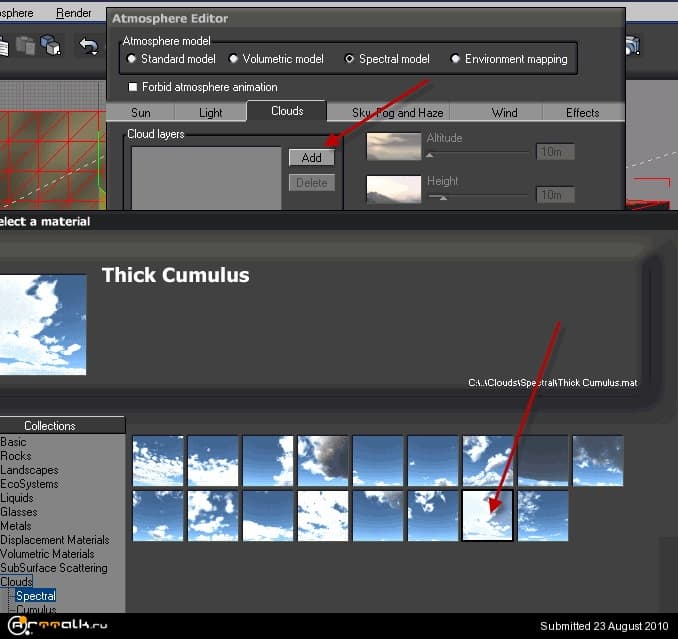The image size is (678, 639).
Task: Select the Liquids collection
Action: pyautogui.click(x=16, y=498)
